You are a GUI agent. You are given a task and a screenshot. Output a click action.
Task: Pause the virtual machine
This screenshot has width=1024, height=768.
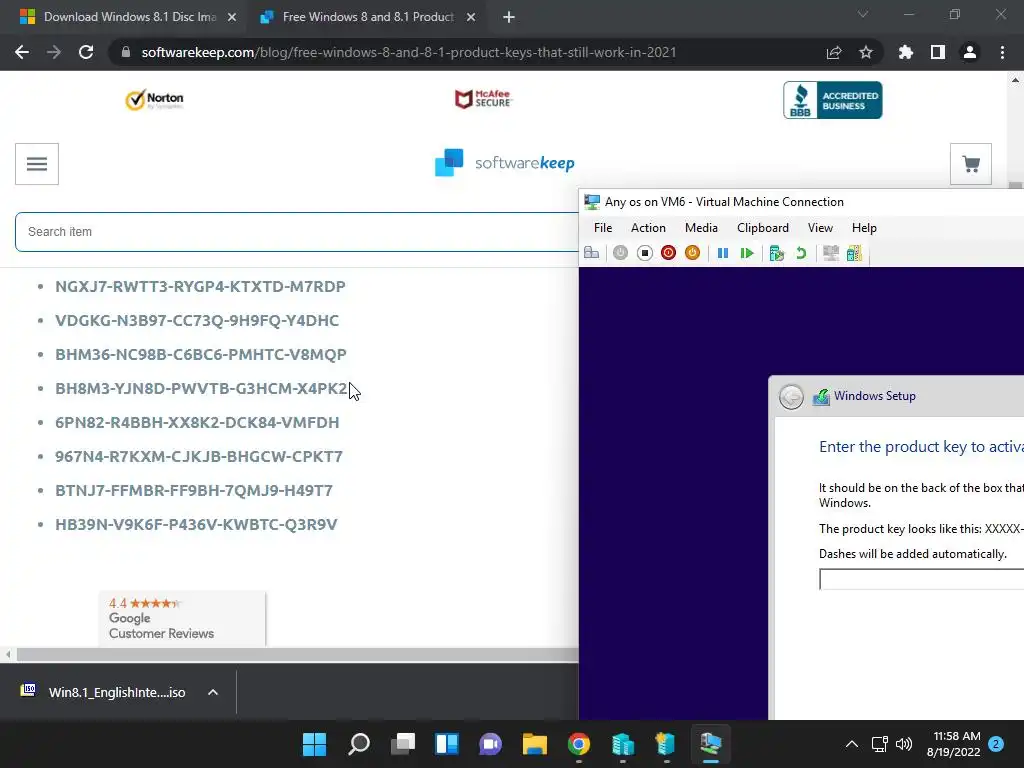723,253
